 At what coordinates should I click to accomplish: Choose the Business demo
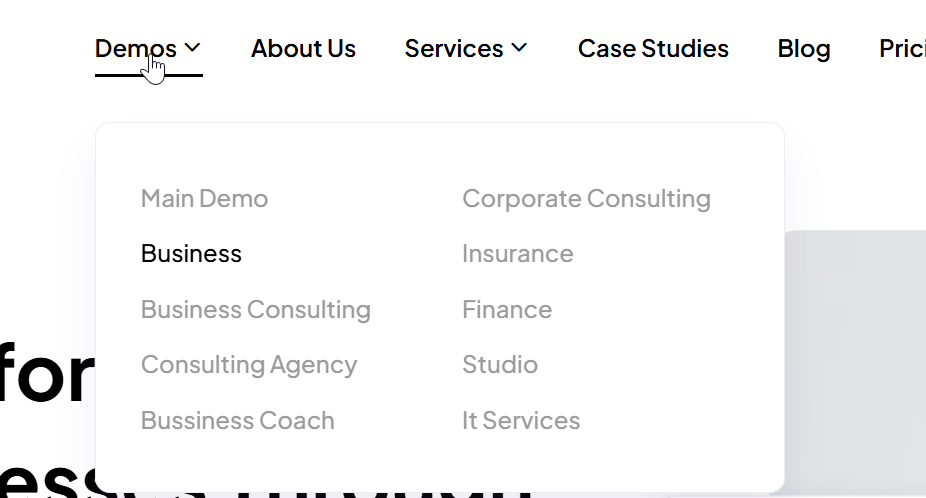pyautogui.click(x=191, y=254)
